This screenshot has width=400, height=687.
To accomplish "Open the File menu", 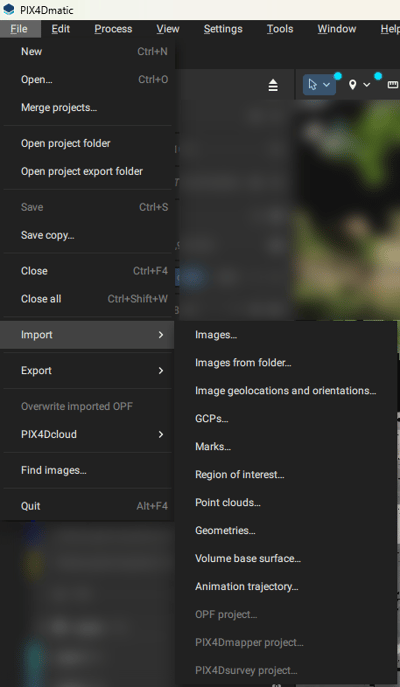I will point(19,29).
